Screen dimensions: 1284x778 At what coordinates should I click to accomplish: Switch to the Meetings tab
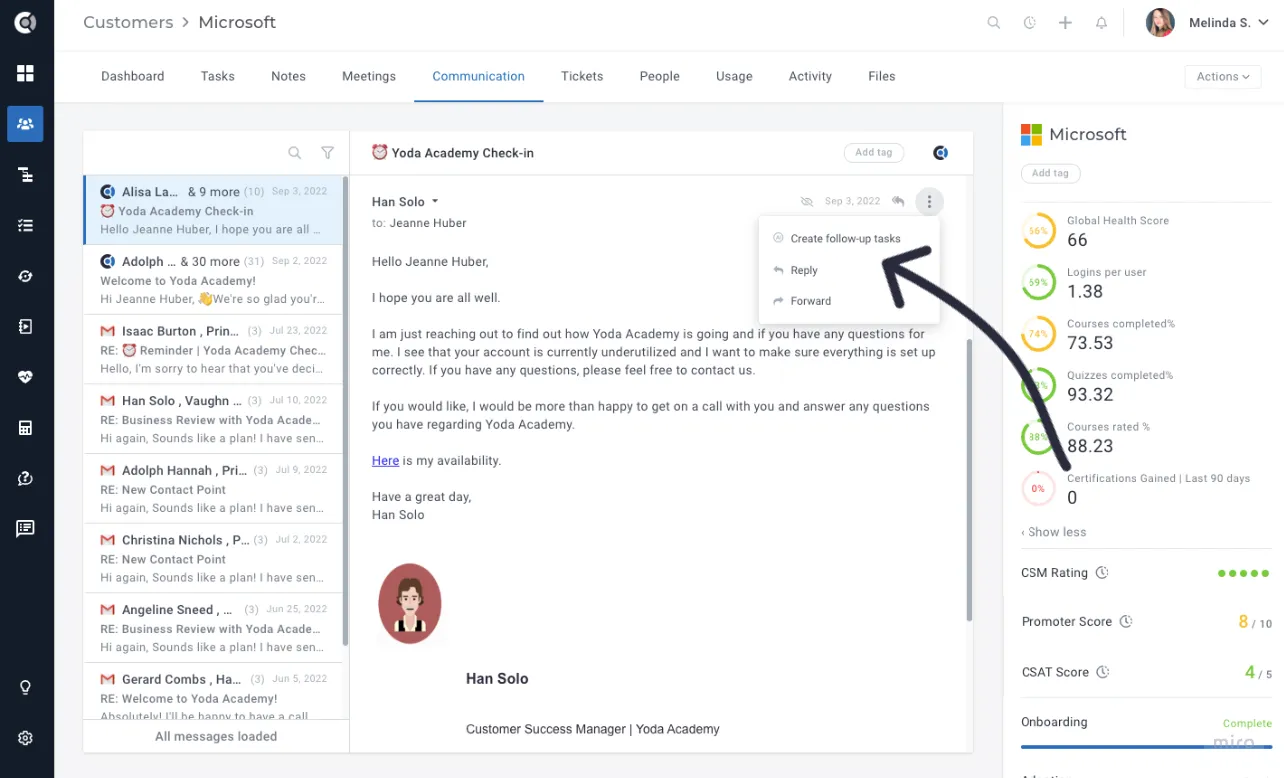369,76
